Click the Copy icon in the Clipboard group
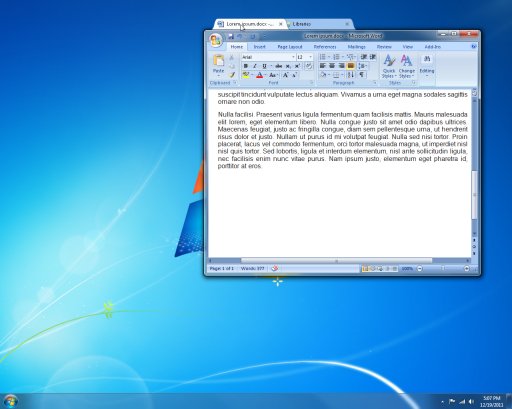512x409 pixels. tap(232, 66)
